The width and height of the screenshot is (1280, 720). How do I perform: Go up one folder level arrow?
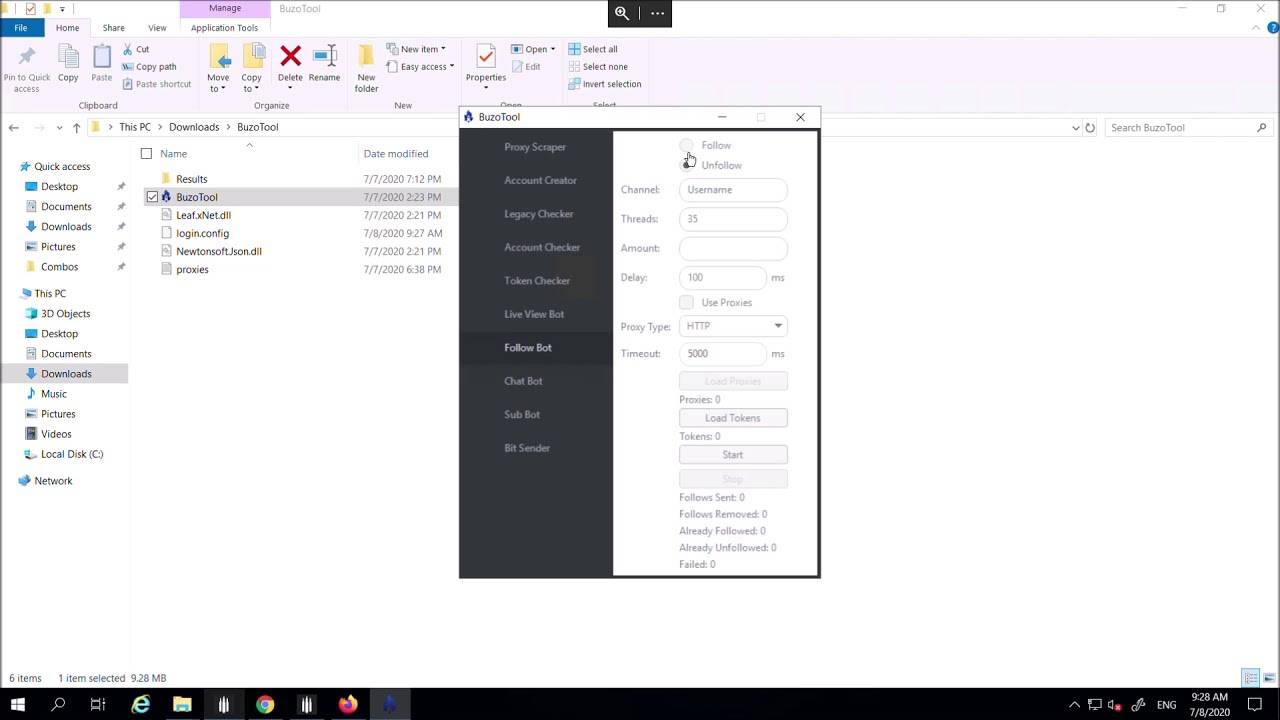coord(76,128)
